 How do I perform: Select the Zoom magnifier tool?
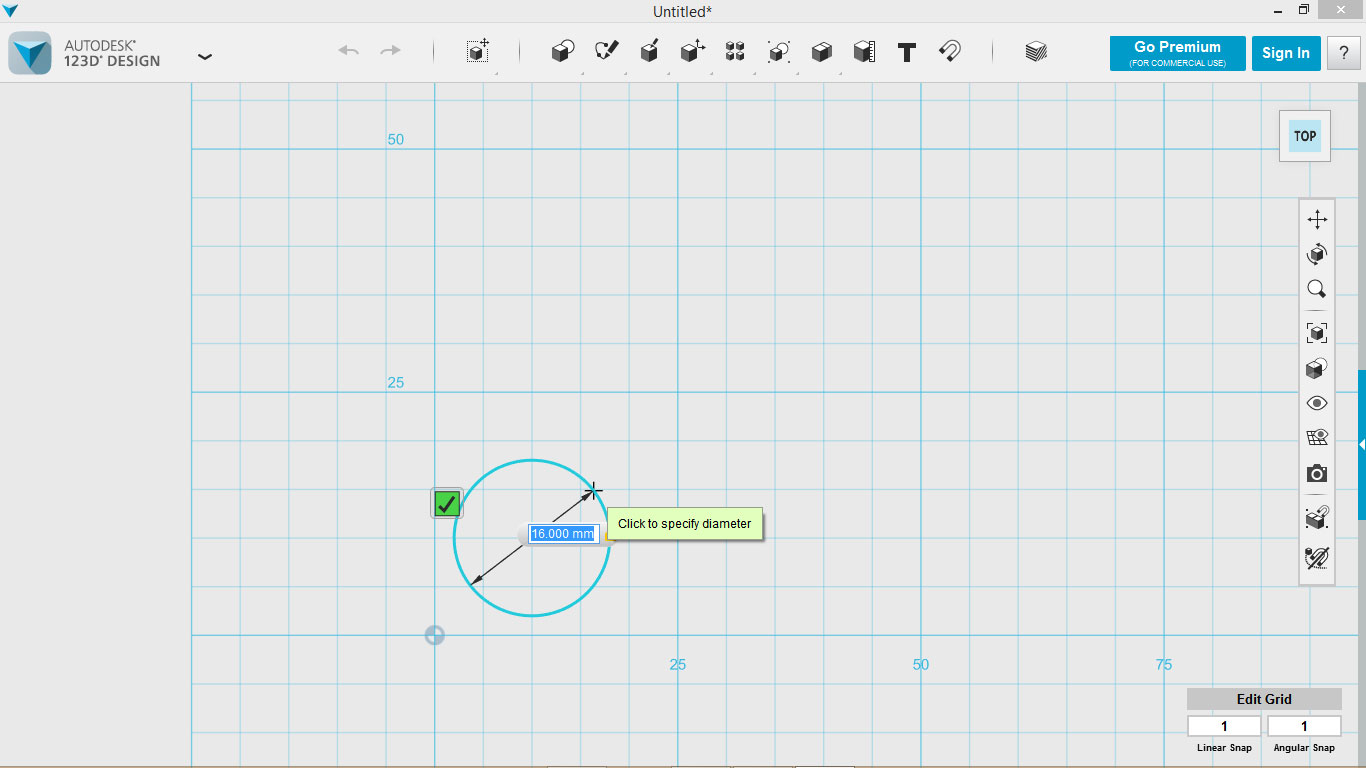point(1317,288)
